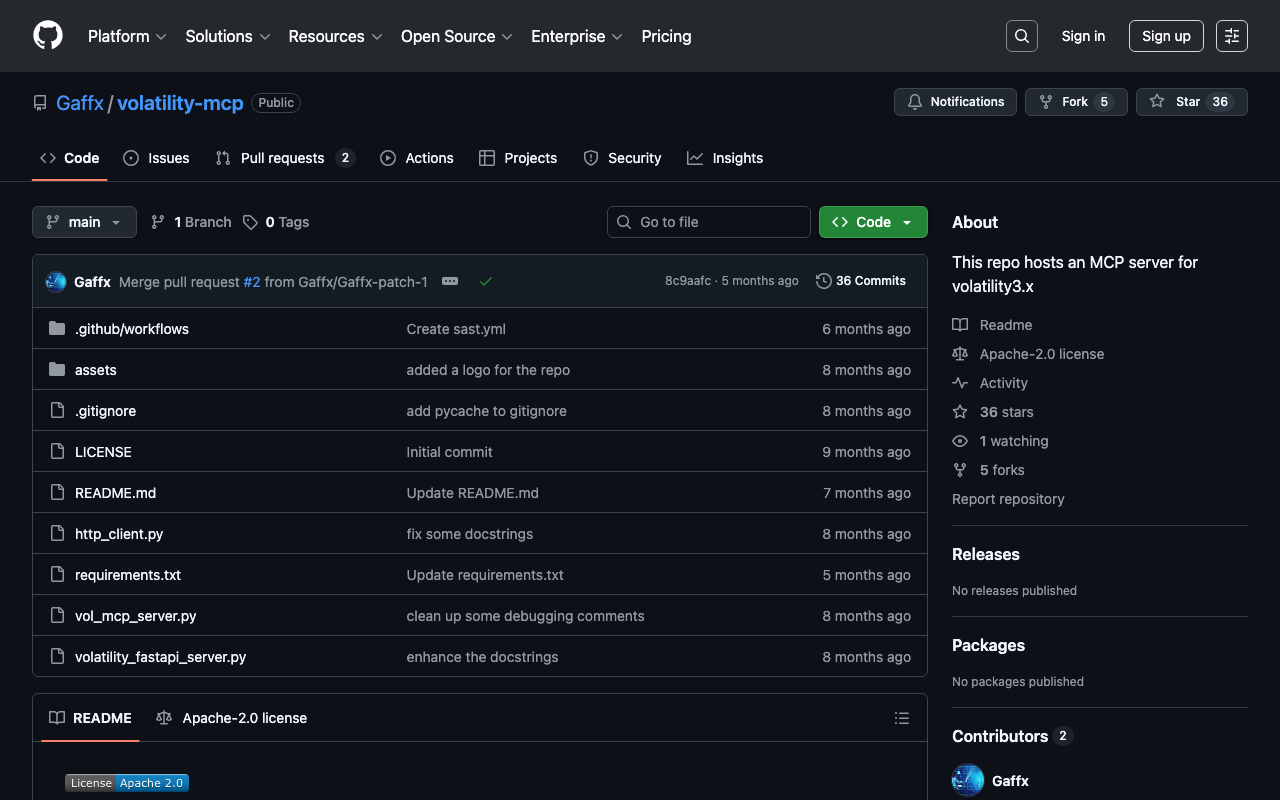This screenshot has width=1280, height=800.
Task: Open the Open Source menu
Action: (456, 36)
